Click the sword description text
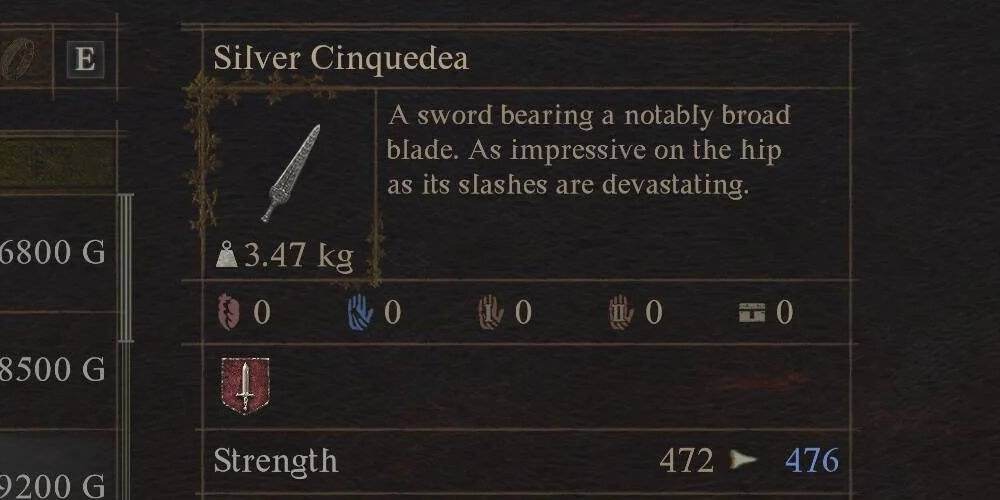Image resolution: width=1000 pixels, height=500 pixels. pos(588,150)
